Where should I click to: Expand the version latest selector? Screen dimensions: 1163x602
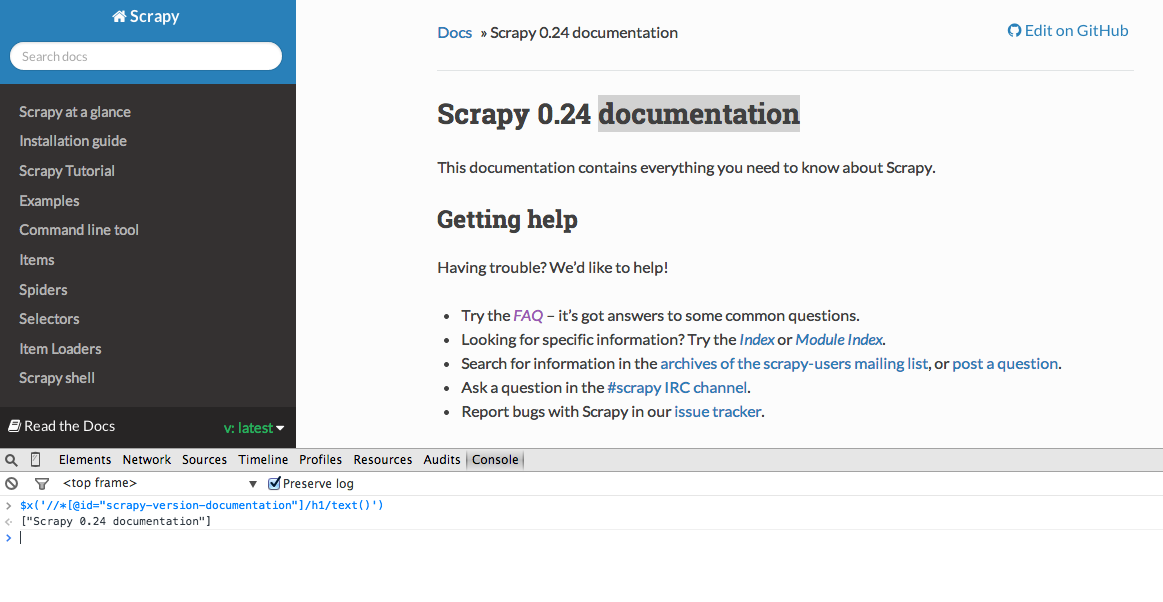click(x=254, y=428)
